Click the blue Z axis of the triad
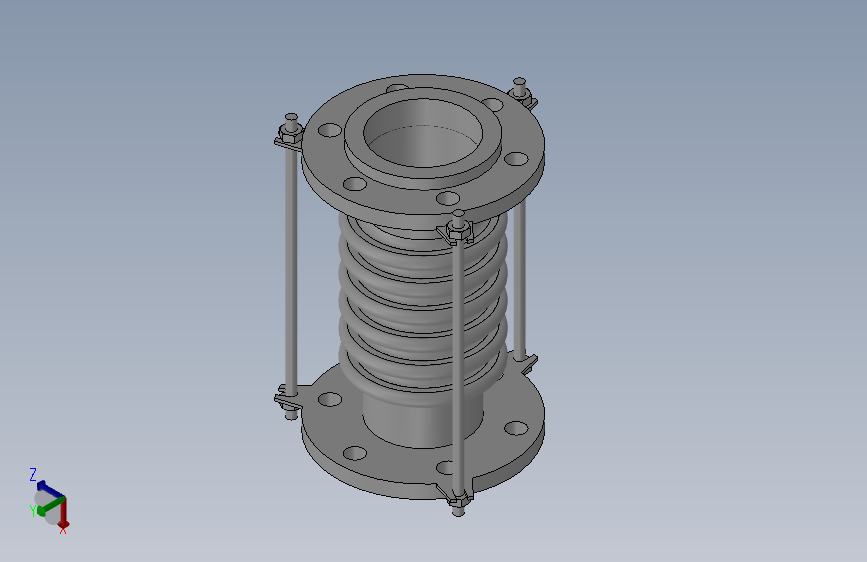The height and width of the screenshot is (562, 867). click(50, 489)
